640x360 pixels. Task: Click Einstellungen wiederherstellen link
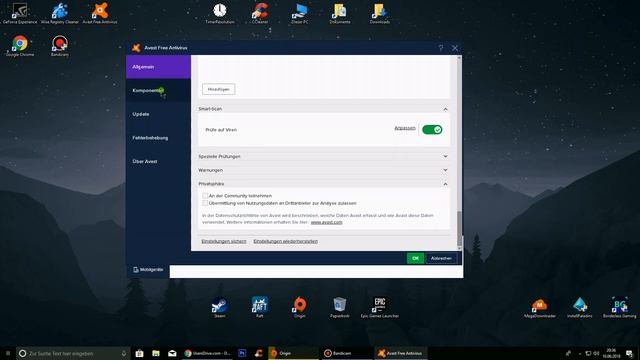point(285,241)
